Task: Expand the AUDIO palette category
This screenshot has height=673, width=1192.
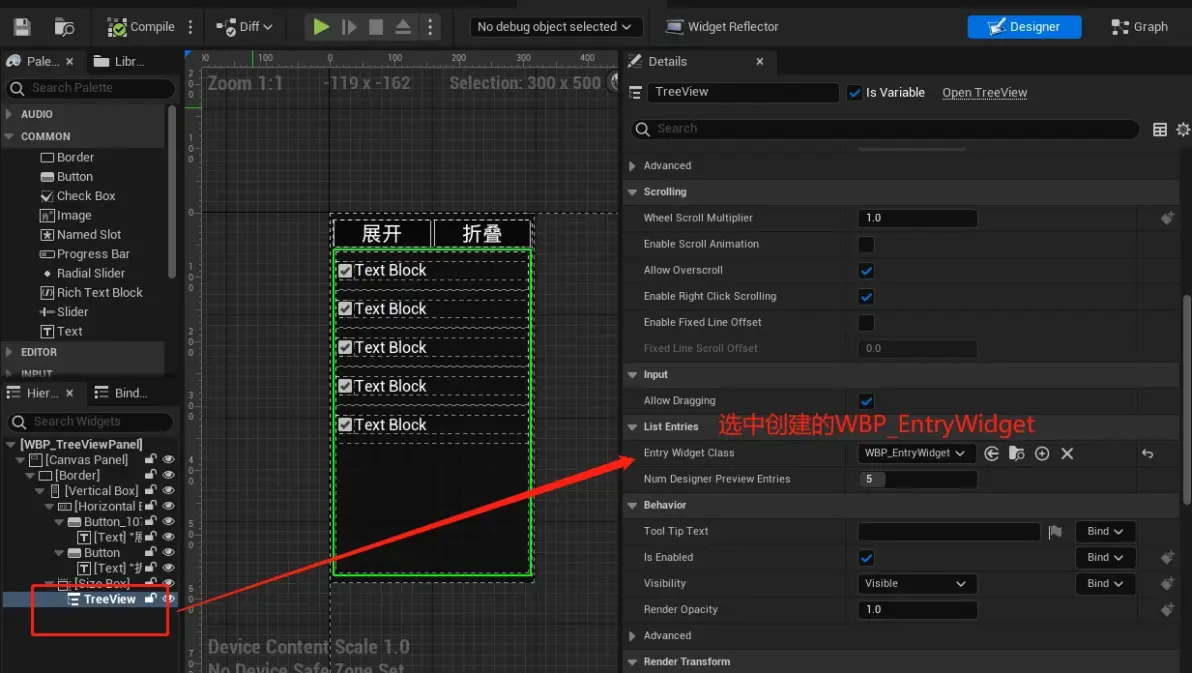Action: (x=9, y=114)
